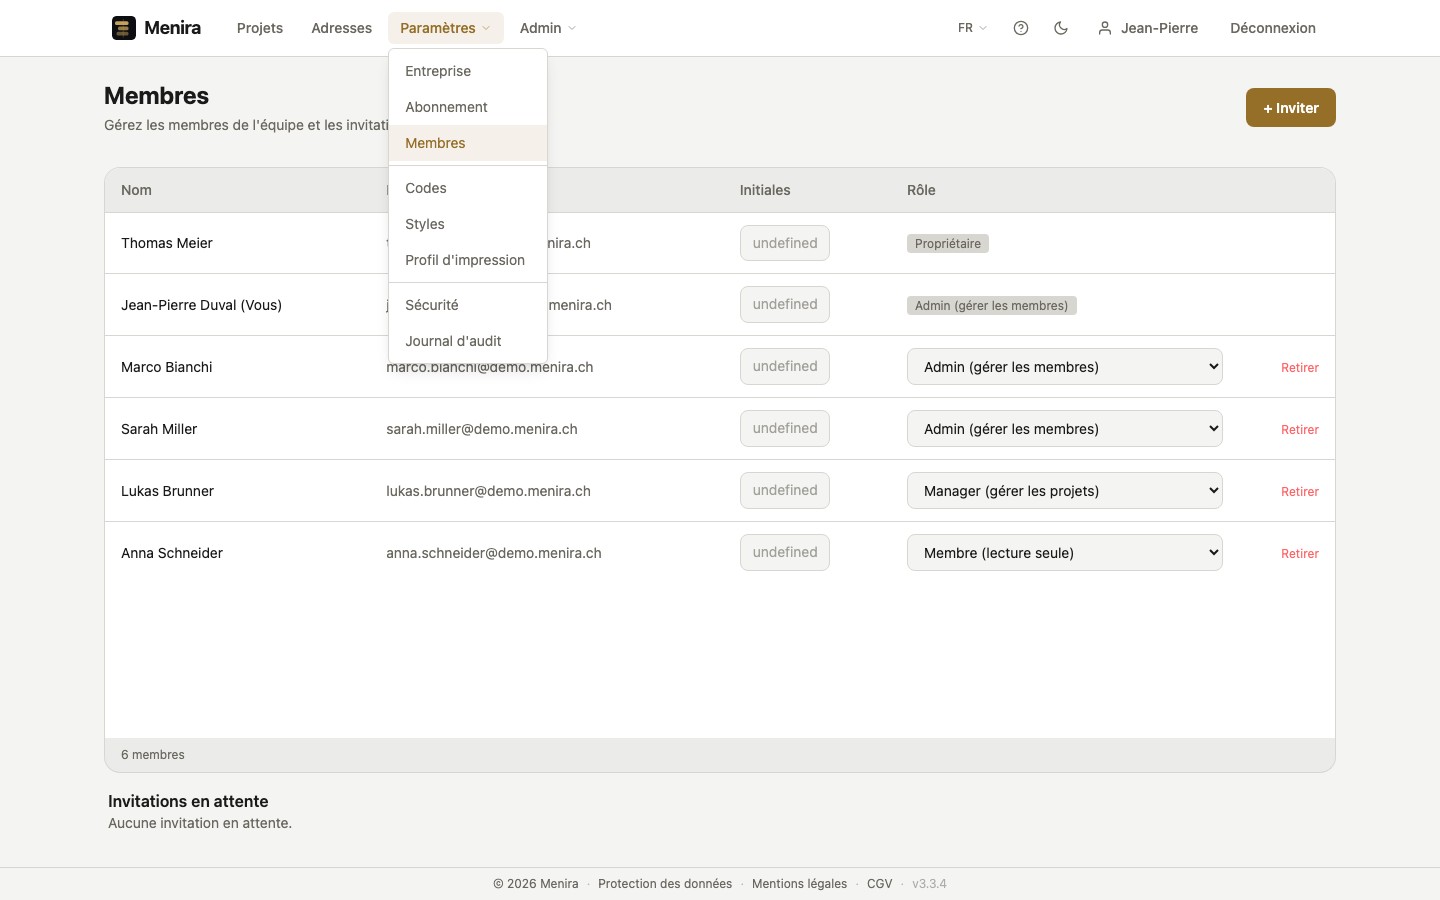Viewport: 1440px width, 900px height.
Task: Open Sécurité settings menu entry
Action: coord(468,305)
